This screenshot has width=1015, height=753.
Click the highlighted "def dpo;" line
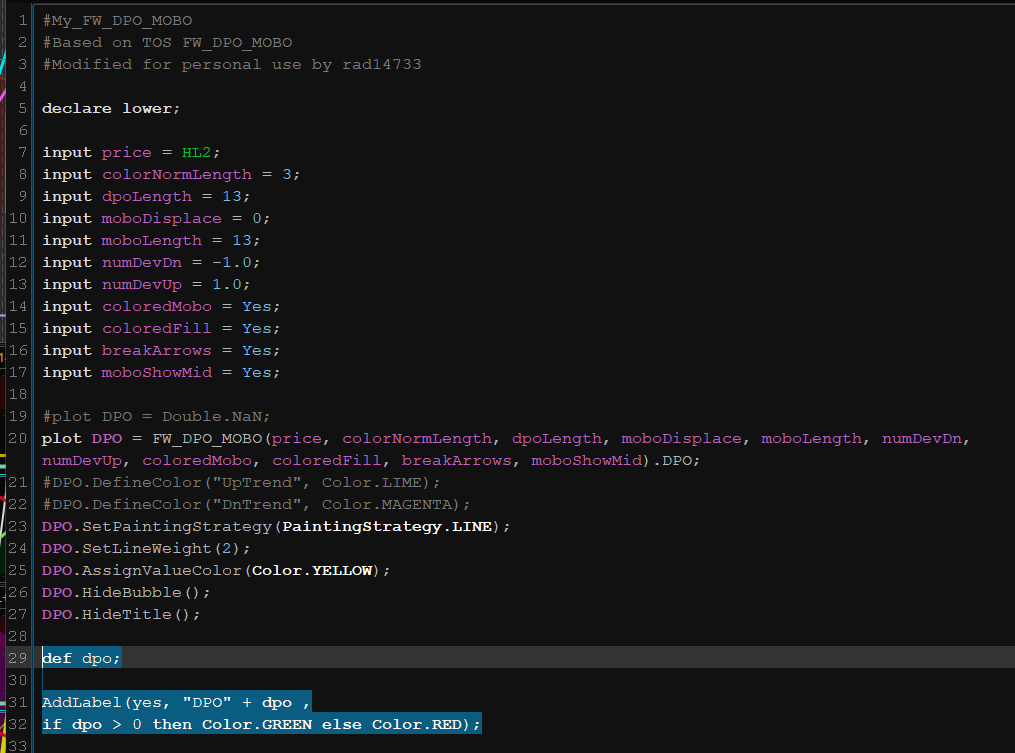pyautogui.click(x=81, y=658)
